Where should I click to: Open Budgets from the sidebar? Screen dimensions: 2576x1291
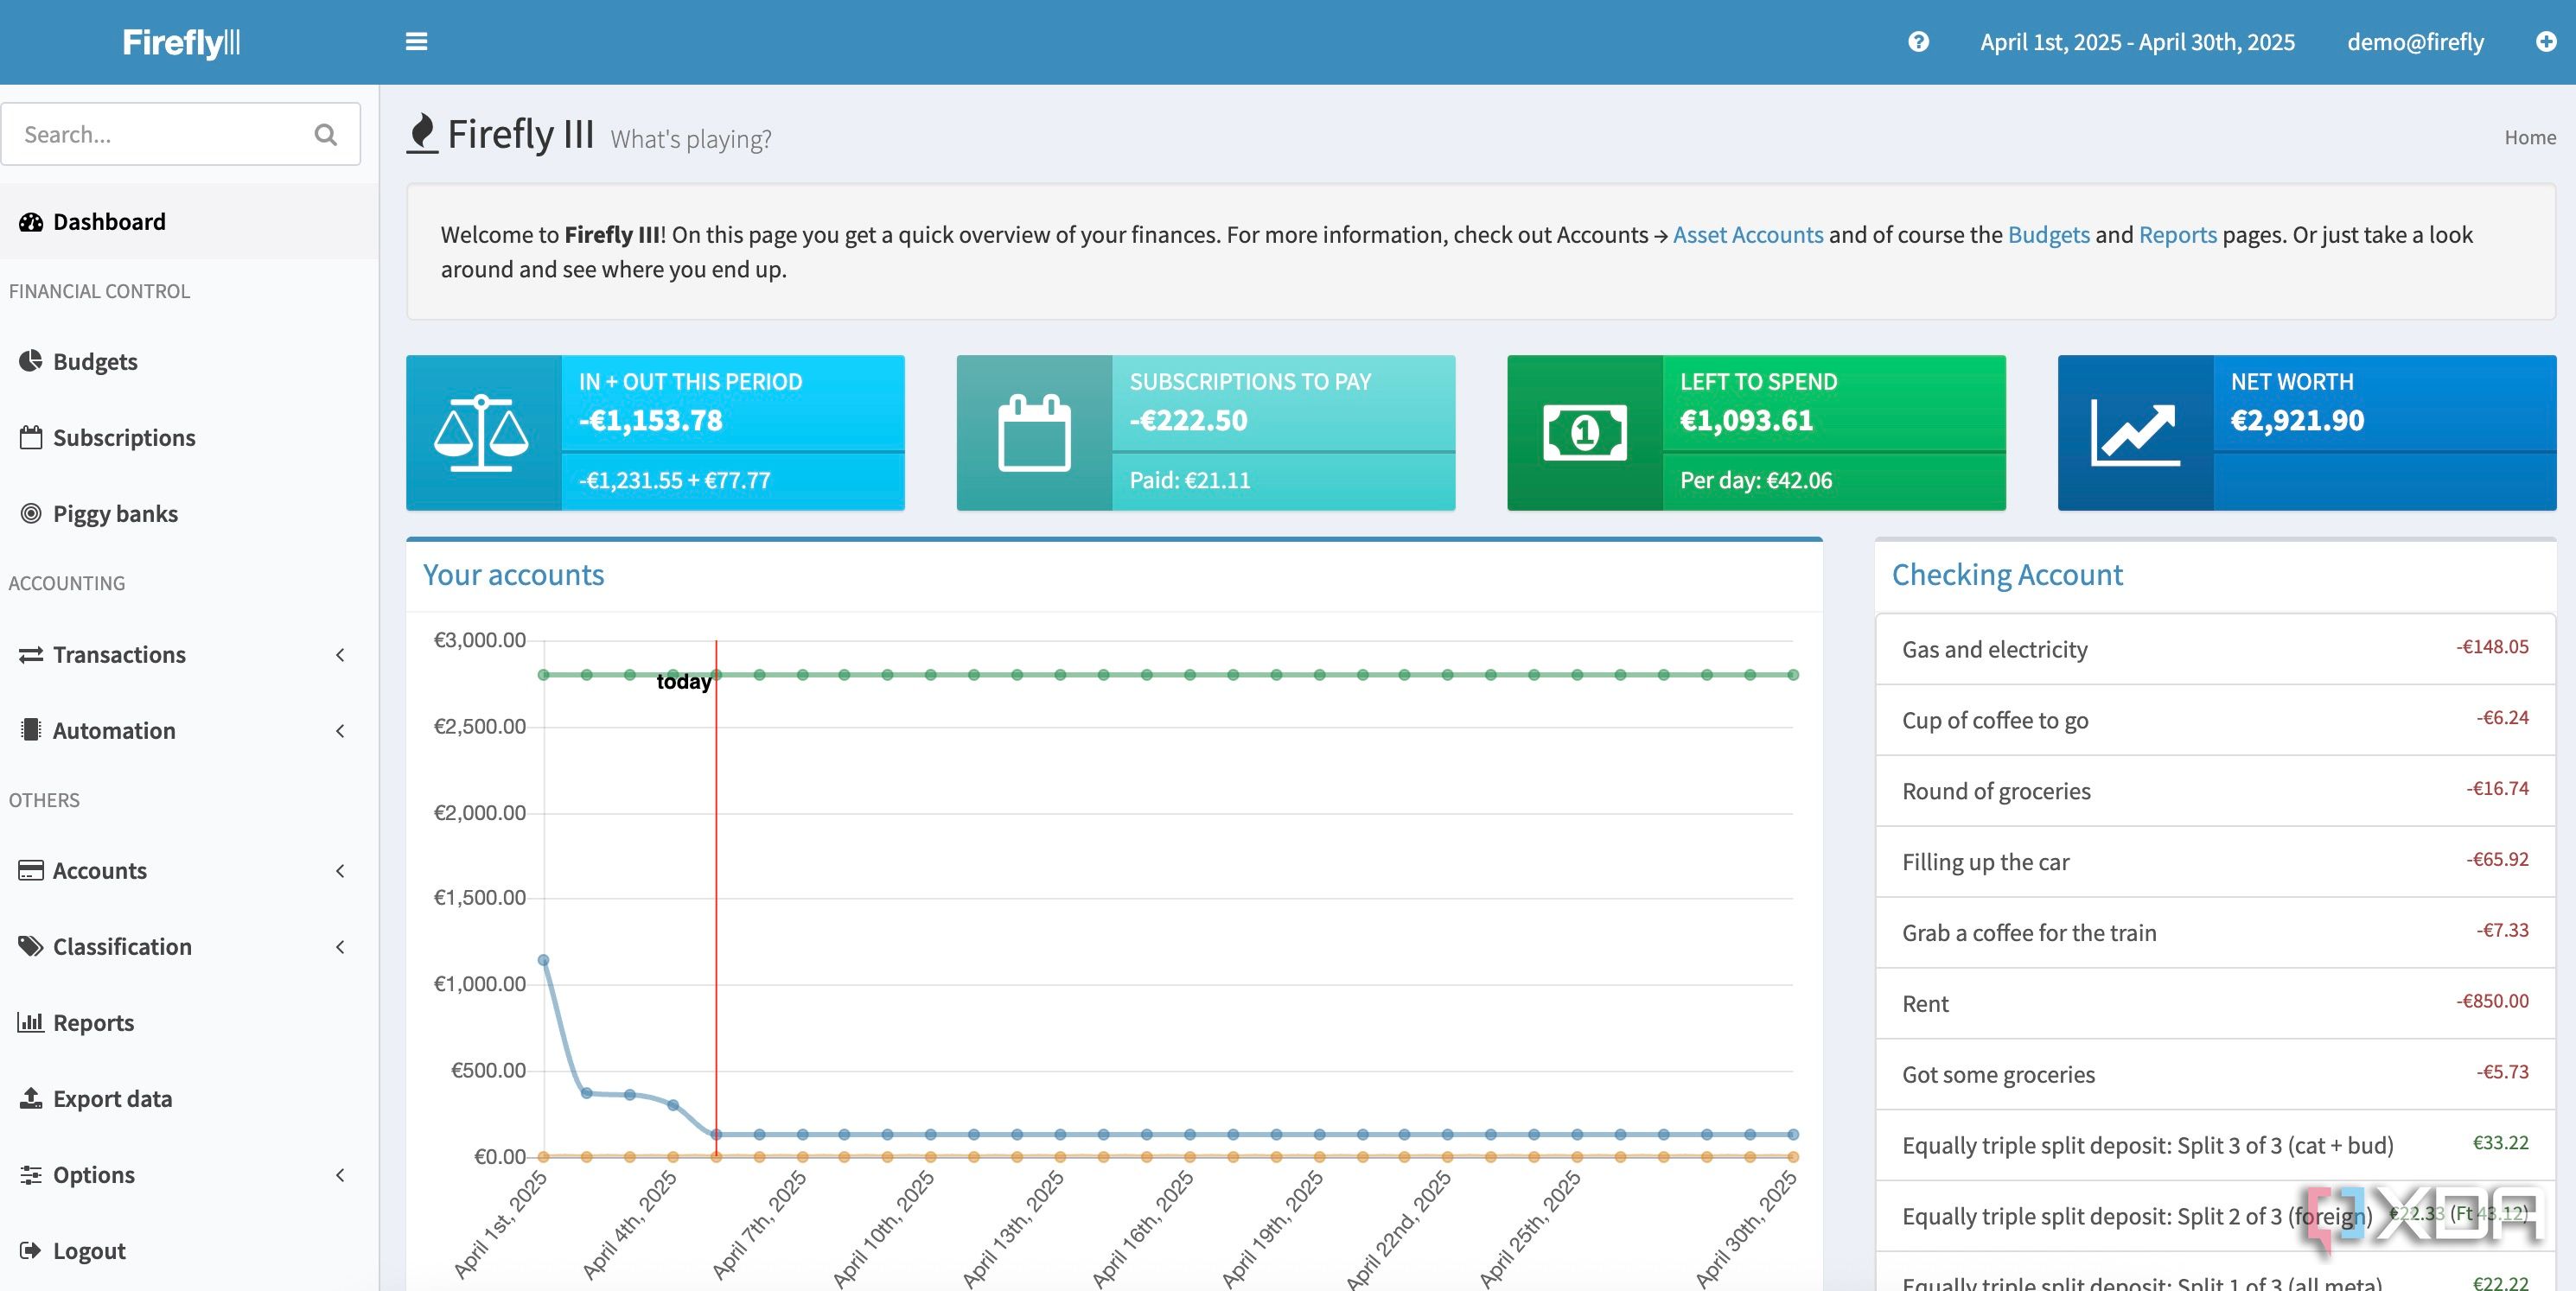pyautogui.click(x=95, y=362)
